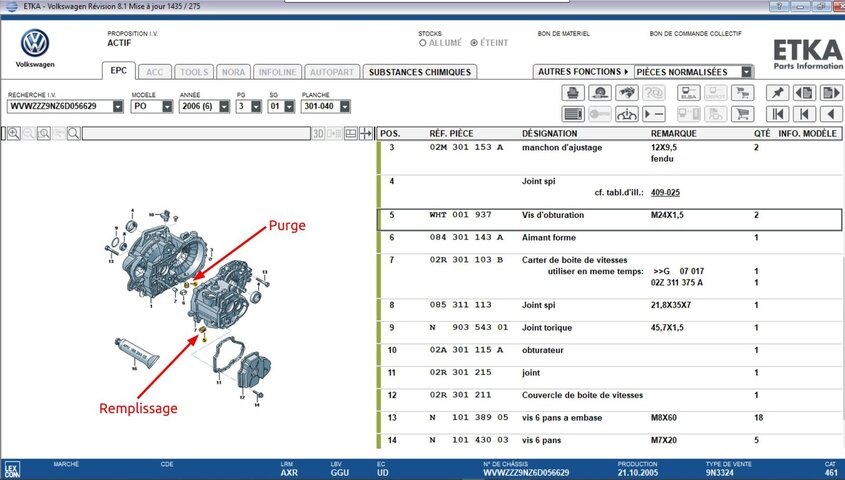845x480 pixels.
Task: Toggle the 3D view button
Action: (x=318, y=134)
